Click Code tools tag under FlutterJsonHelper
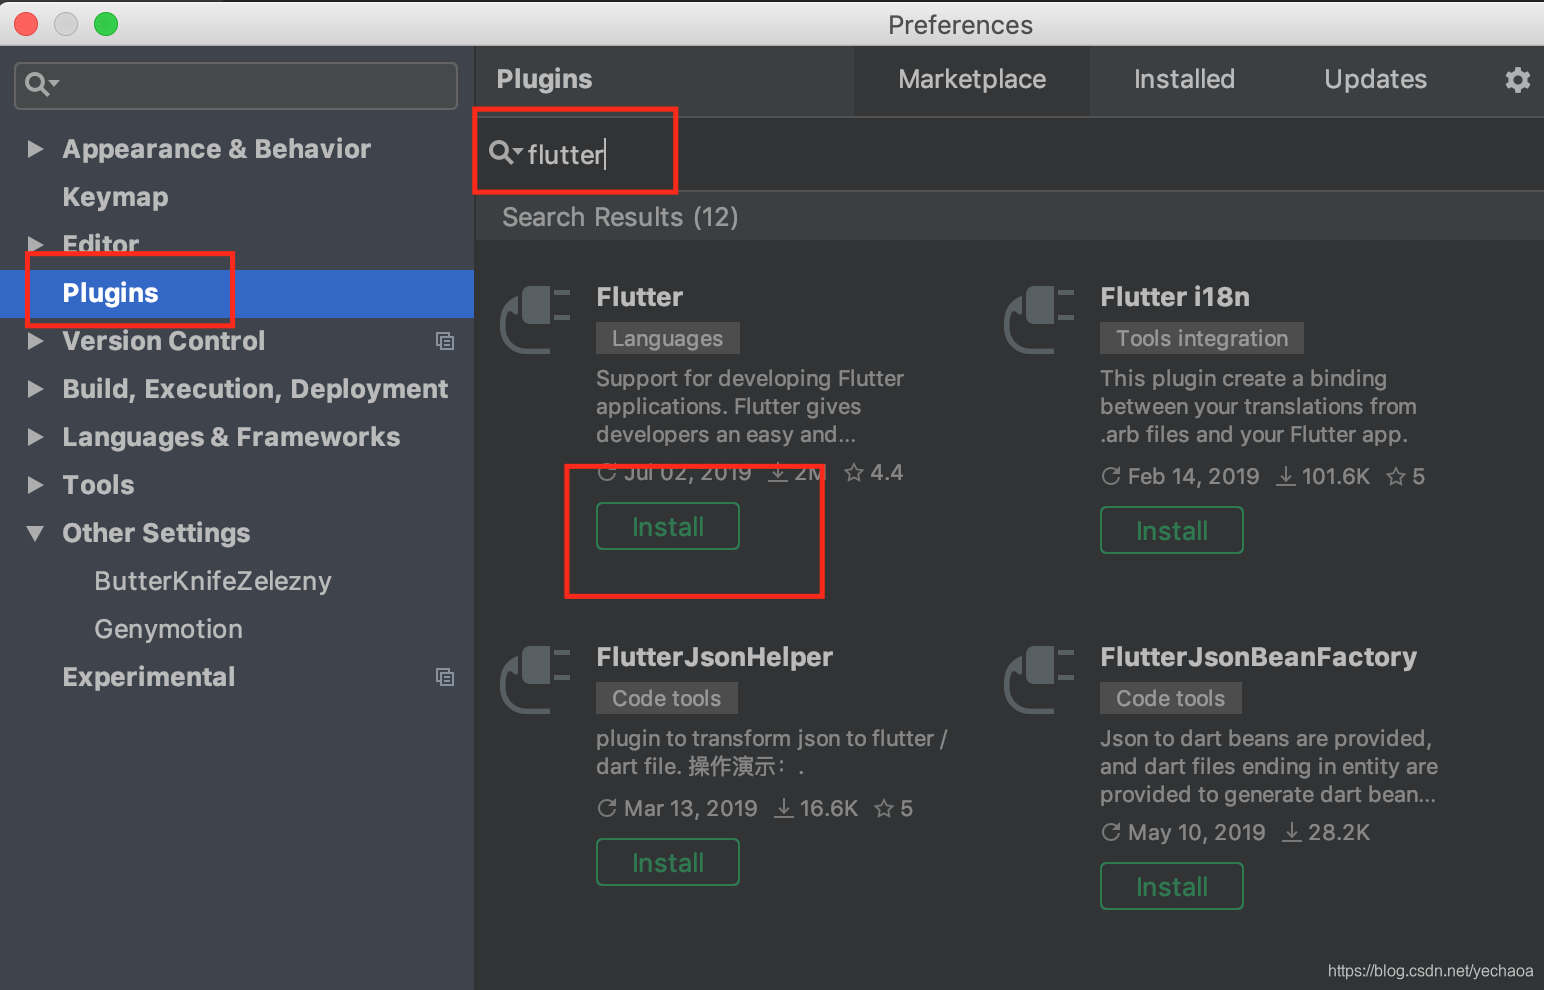This screenshot has width=1544, height=990. [667, 698]
